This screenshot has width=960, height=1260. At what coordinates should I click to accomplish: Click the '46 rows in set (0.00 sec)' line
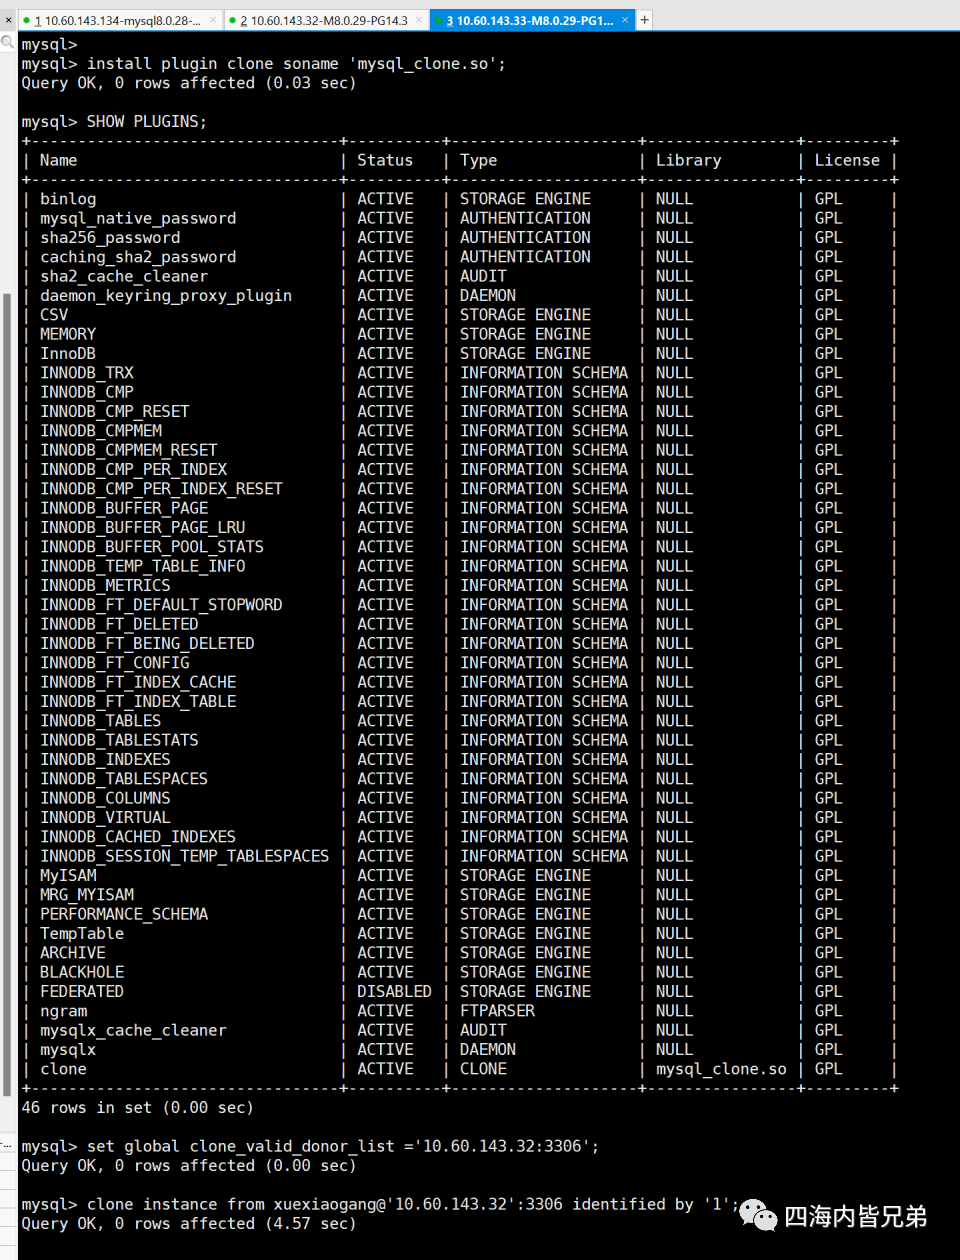click(x=138, y=1108)
